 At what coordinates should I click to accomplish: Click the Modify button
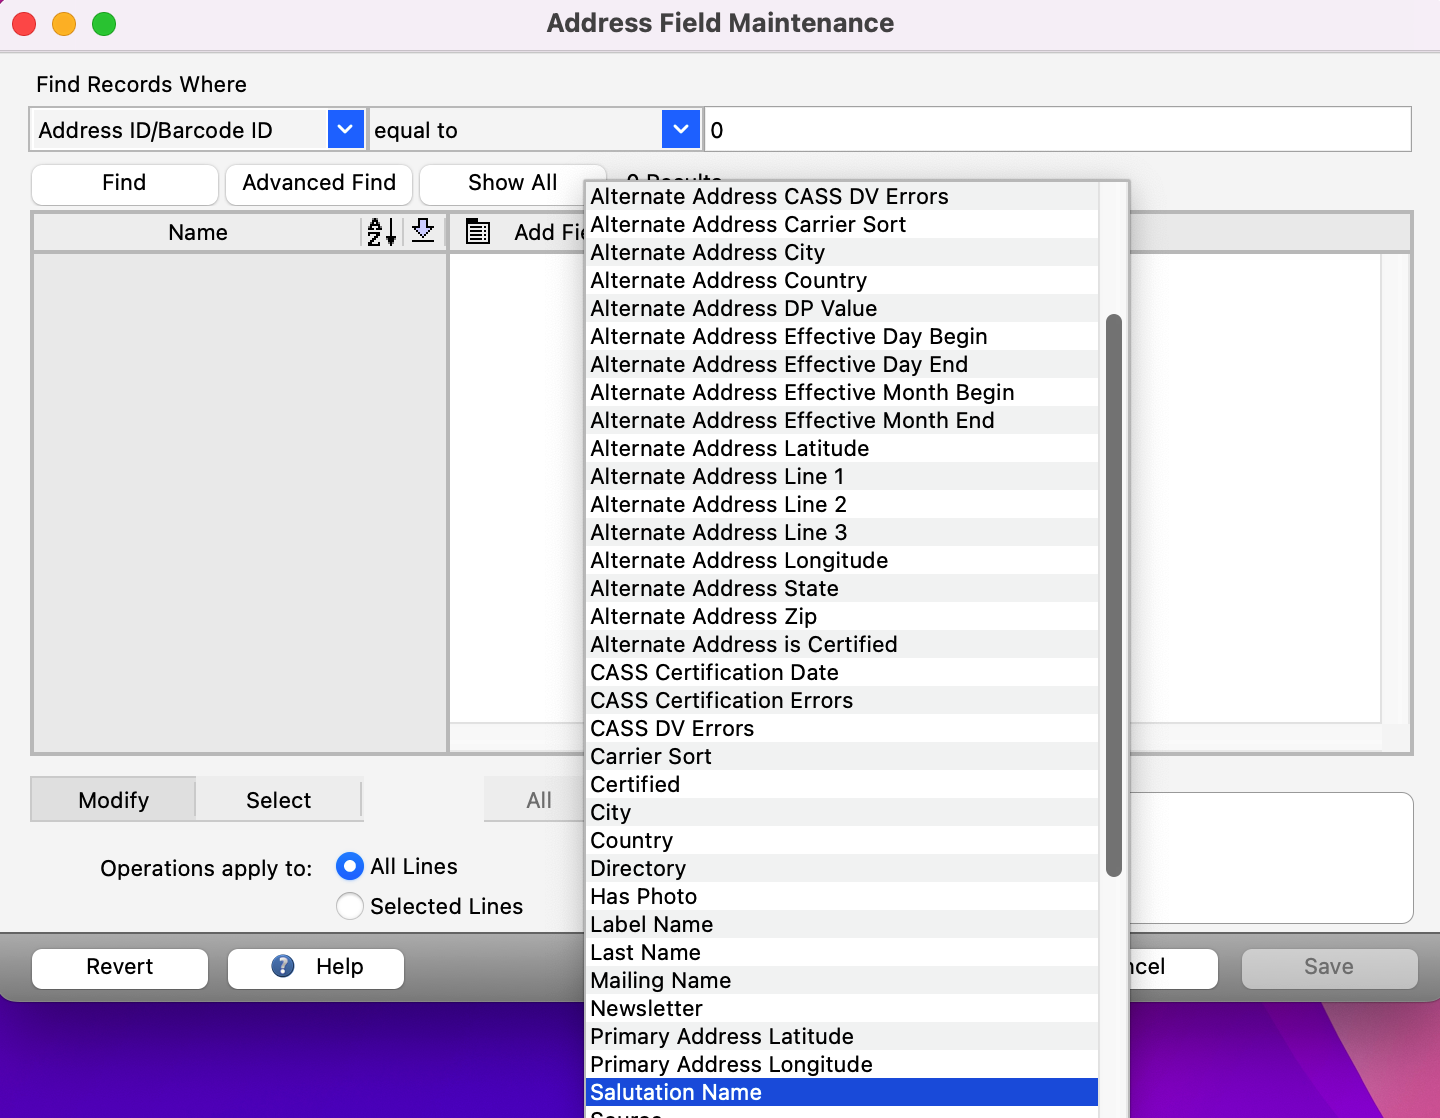[112, 800]
